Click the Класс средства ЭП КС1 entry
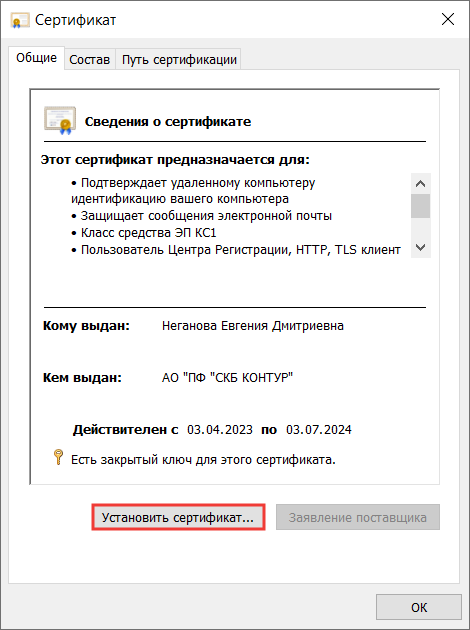Screen dimensions: 470x630 (144, 233)
